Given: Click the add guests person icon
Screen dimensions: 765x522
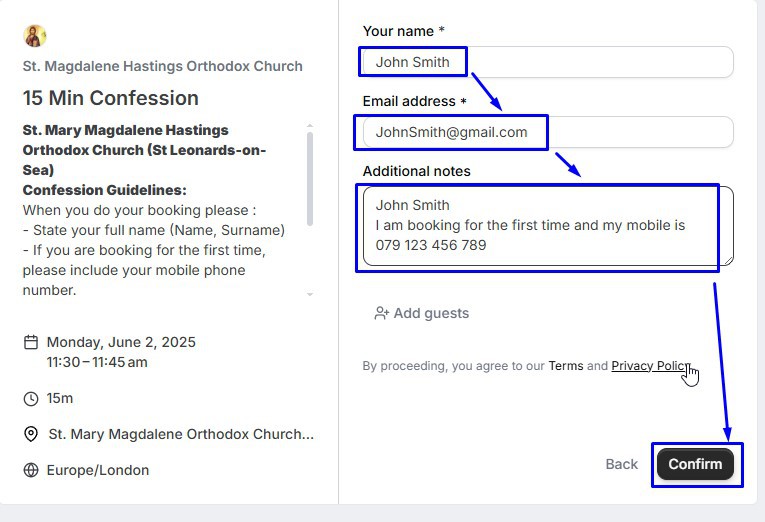Looking at the screenshot, I should [x=381, y=313].
